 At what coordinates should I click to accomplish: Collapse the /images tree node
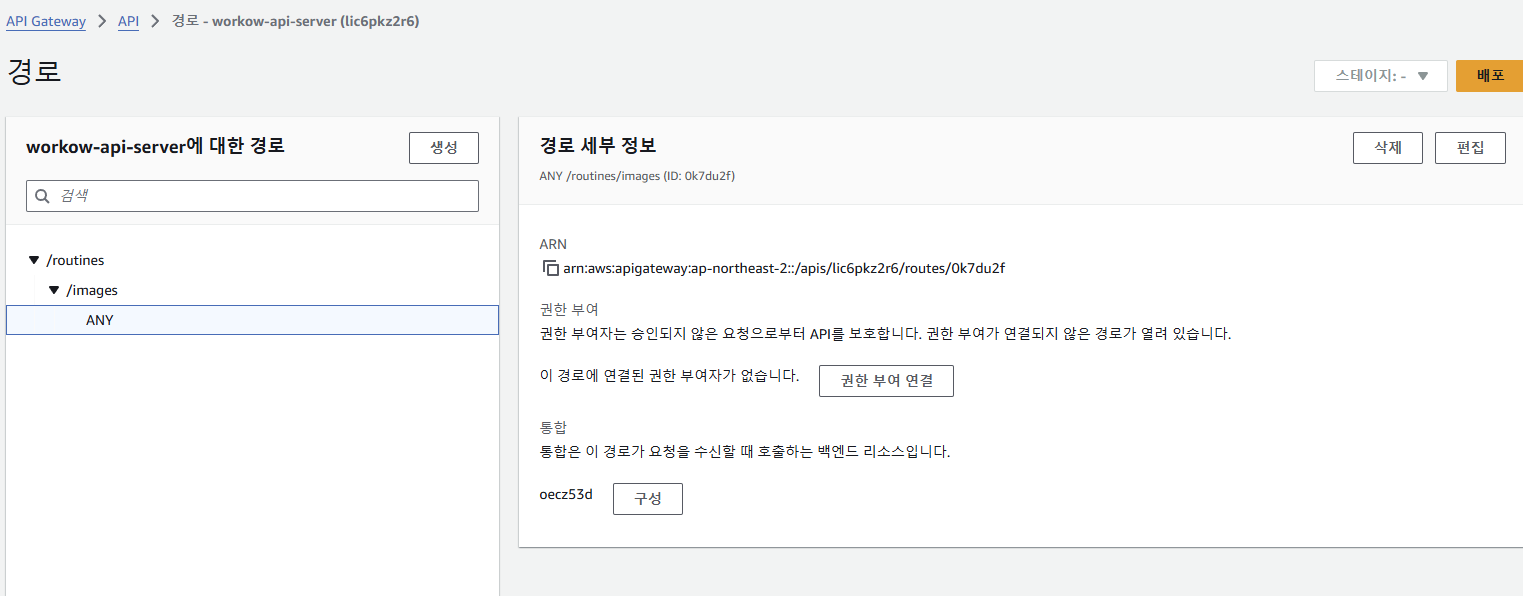pyautogui.click(x=54, y=290)
